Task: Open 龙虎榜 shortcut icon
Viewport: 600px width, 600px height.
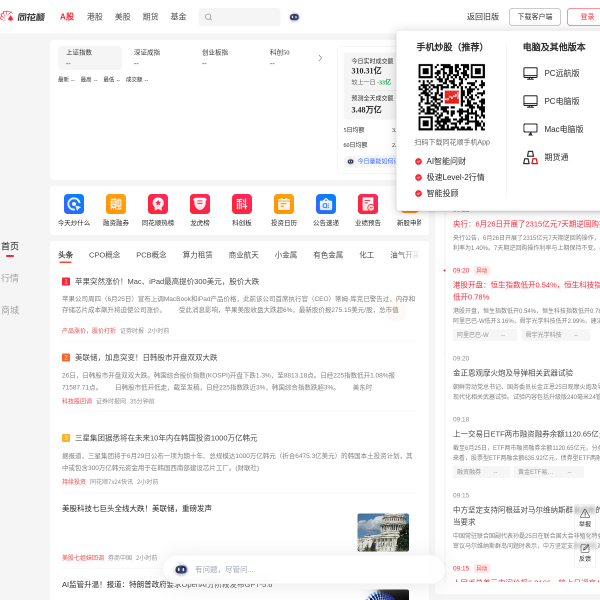Action: click(x=200, y=204)
